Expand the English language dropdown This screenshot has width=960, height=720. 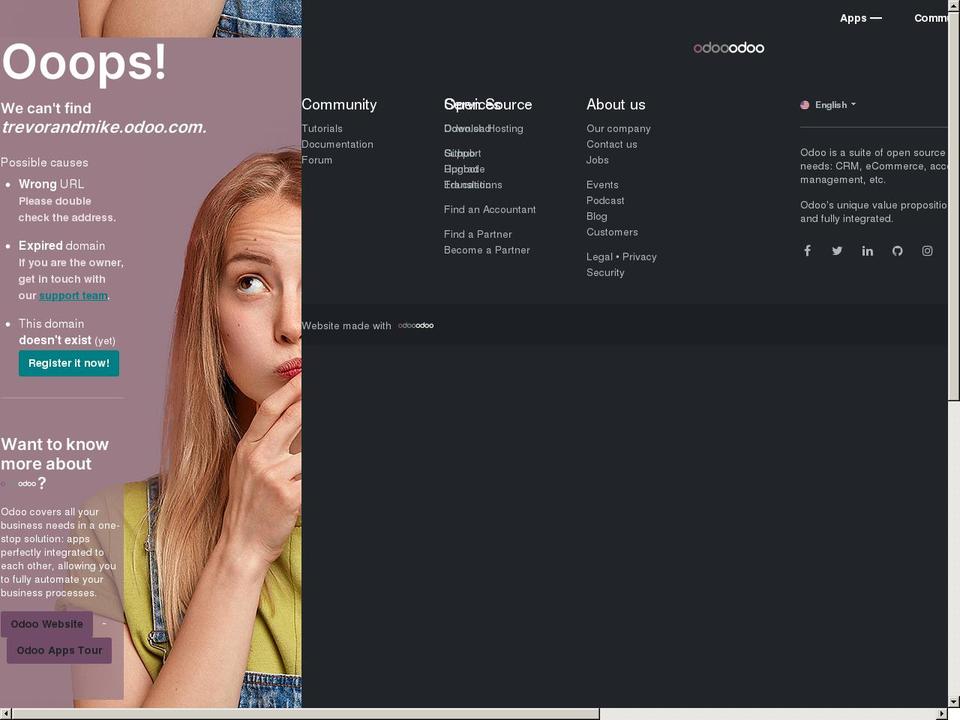pos(835,105)
